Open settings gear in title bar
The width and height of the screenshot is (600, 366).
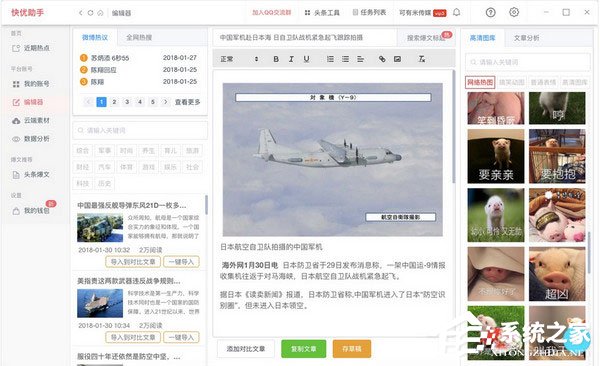514,12
